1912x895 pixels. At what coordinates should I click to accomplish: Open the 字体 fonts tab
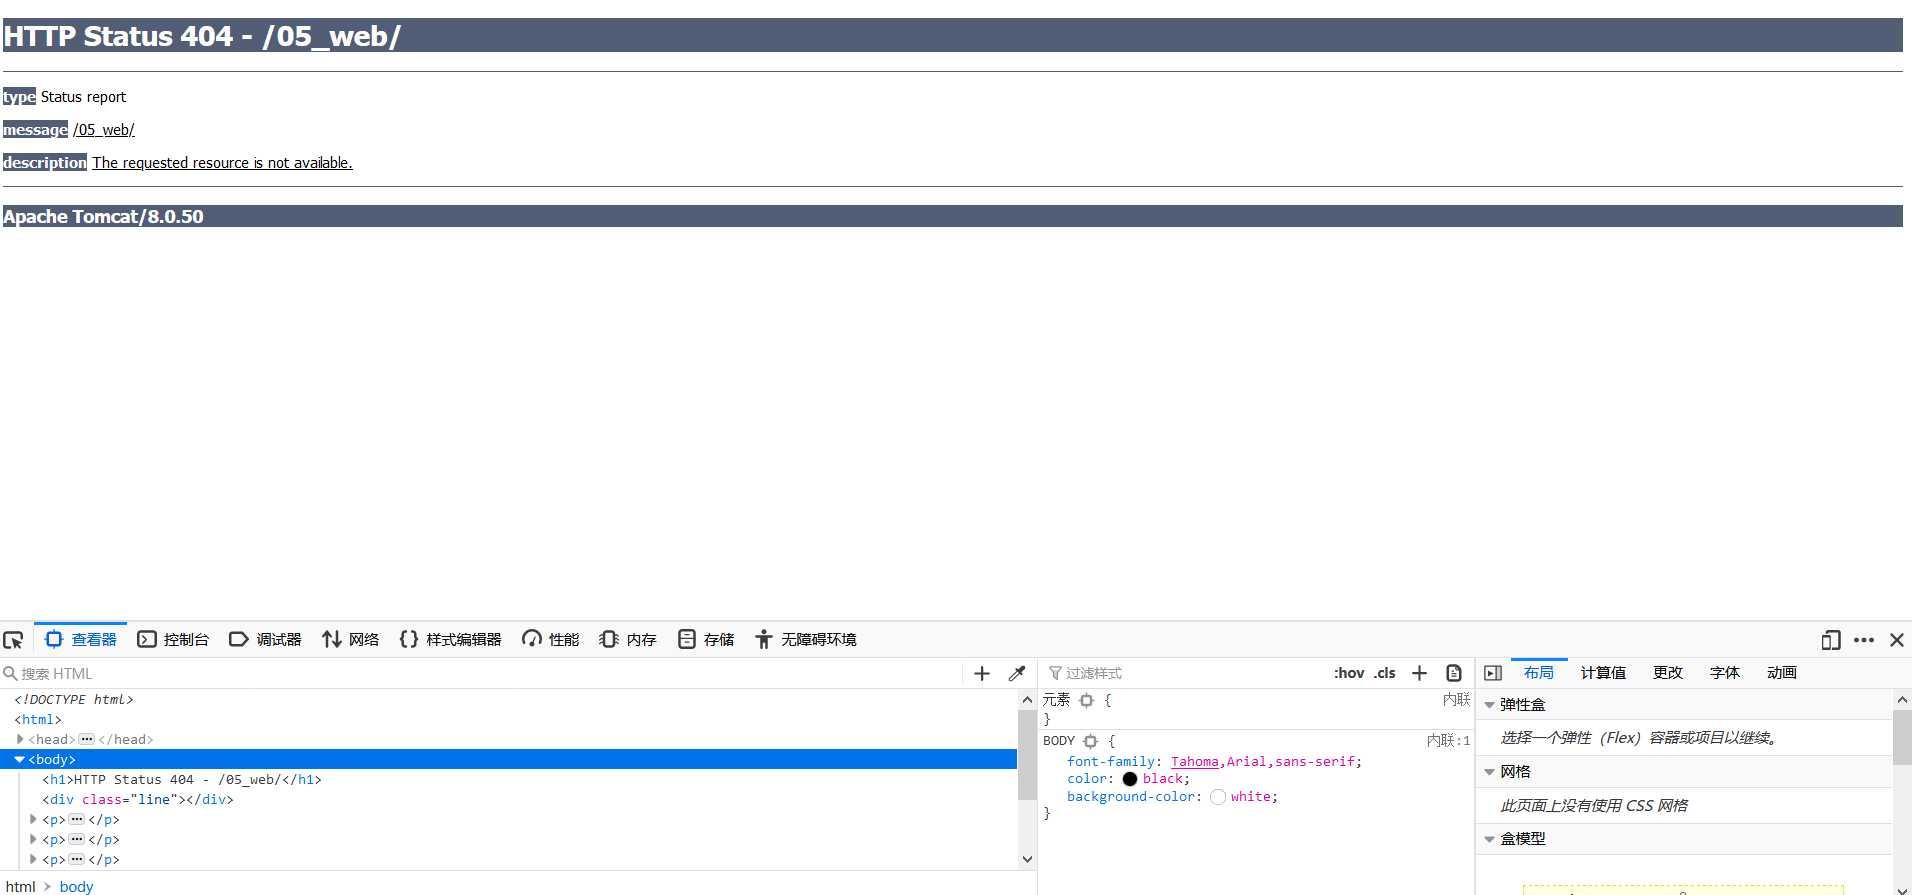click(1725, 673)
